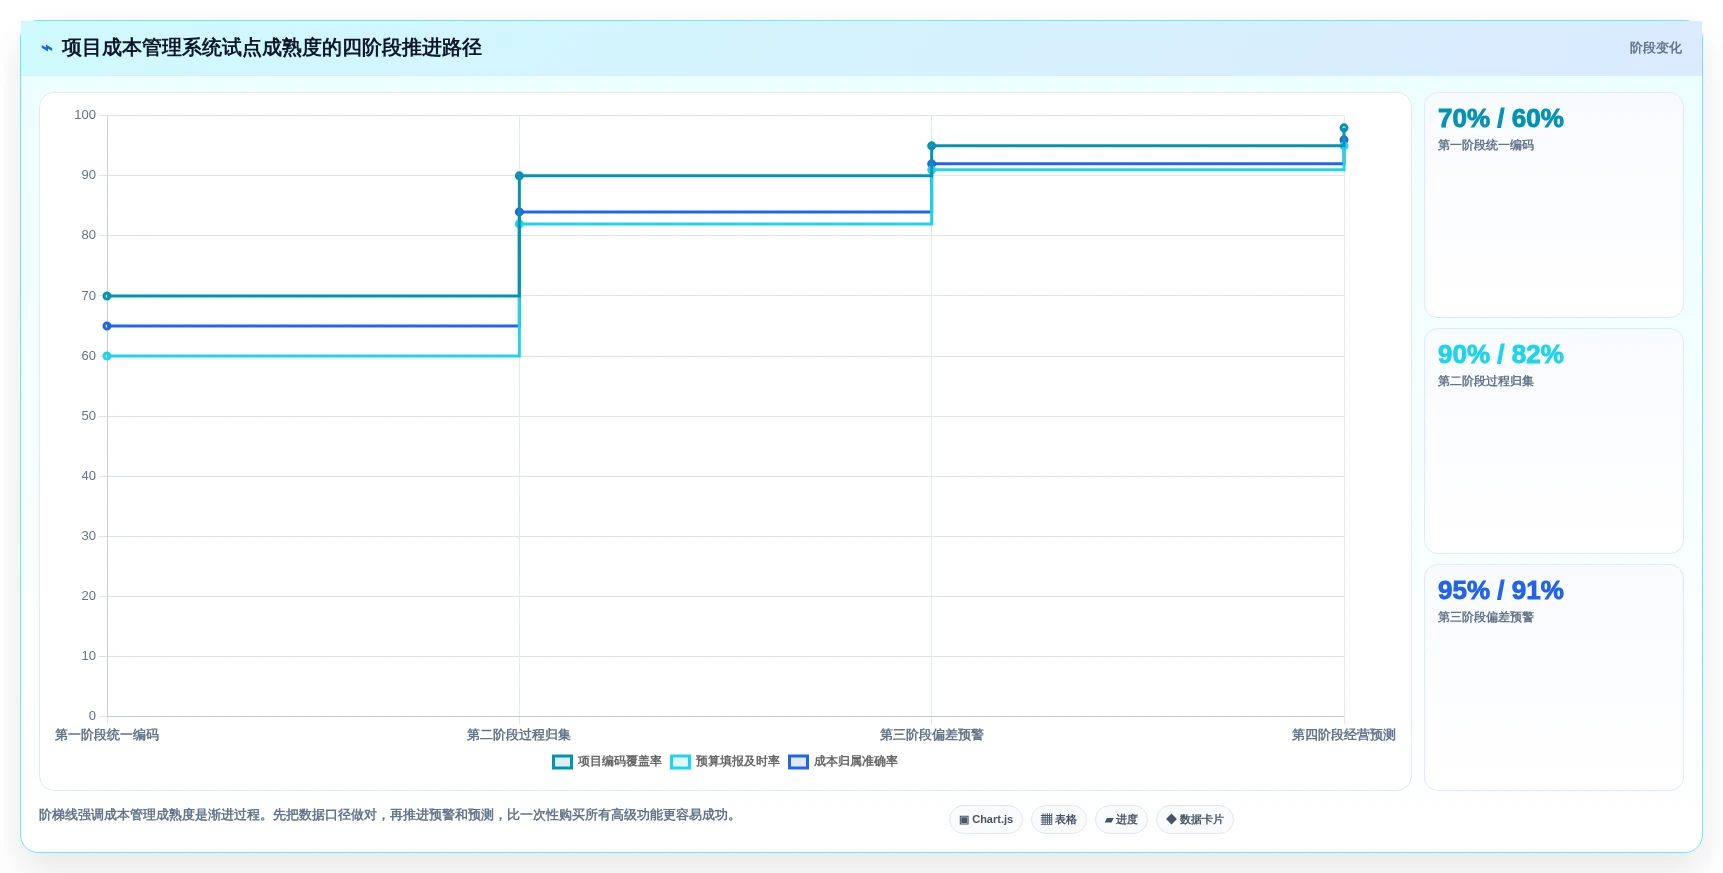
Task: Click the card caption 第三阶段偏差预警
Action: tap(1486, 618)
